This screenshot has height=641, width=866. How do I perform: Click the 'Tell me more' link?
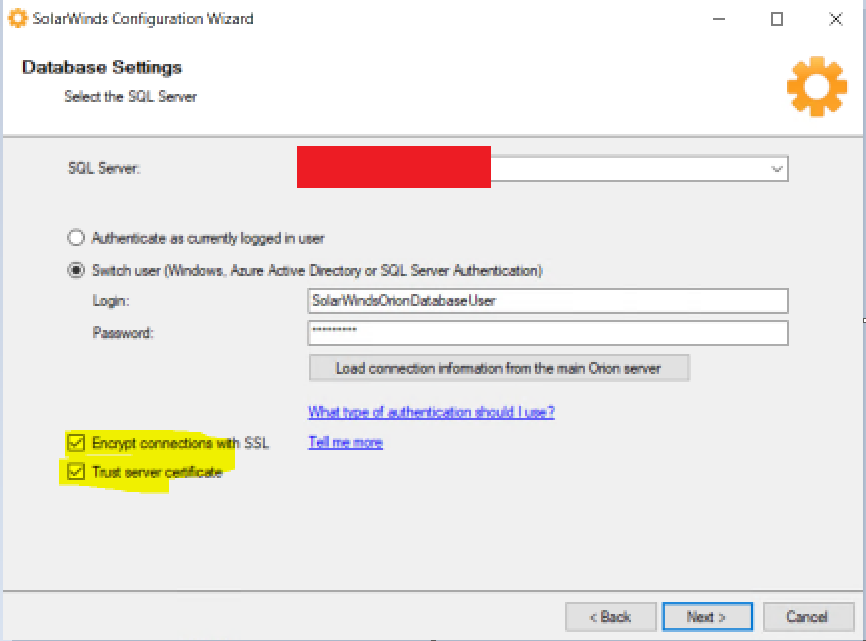pyautogui.click(x=345, y=441)
